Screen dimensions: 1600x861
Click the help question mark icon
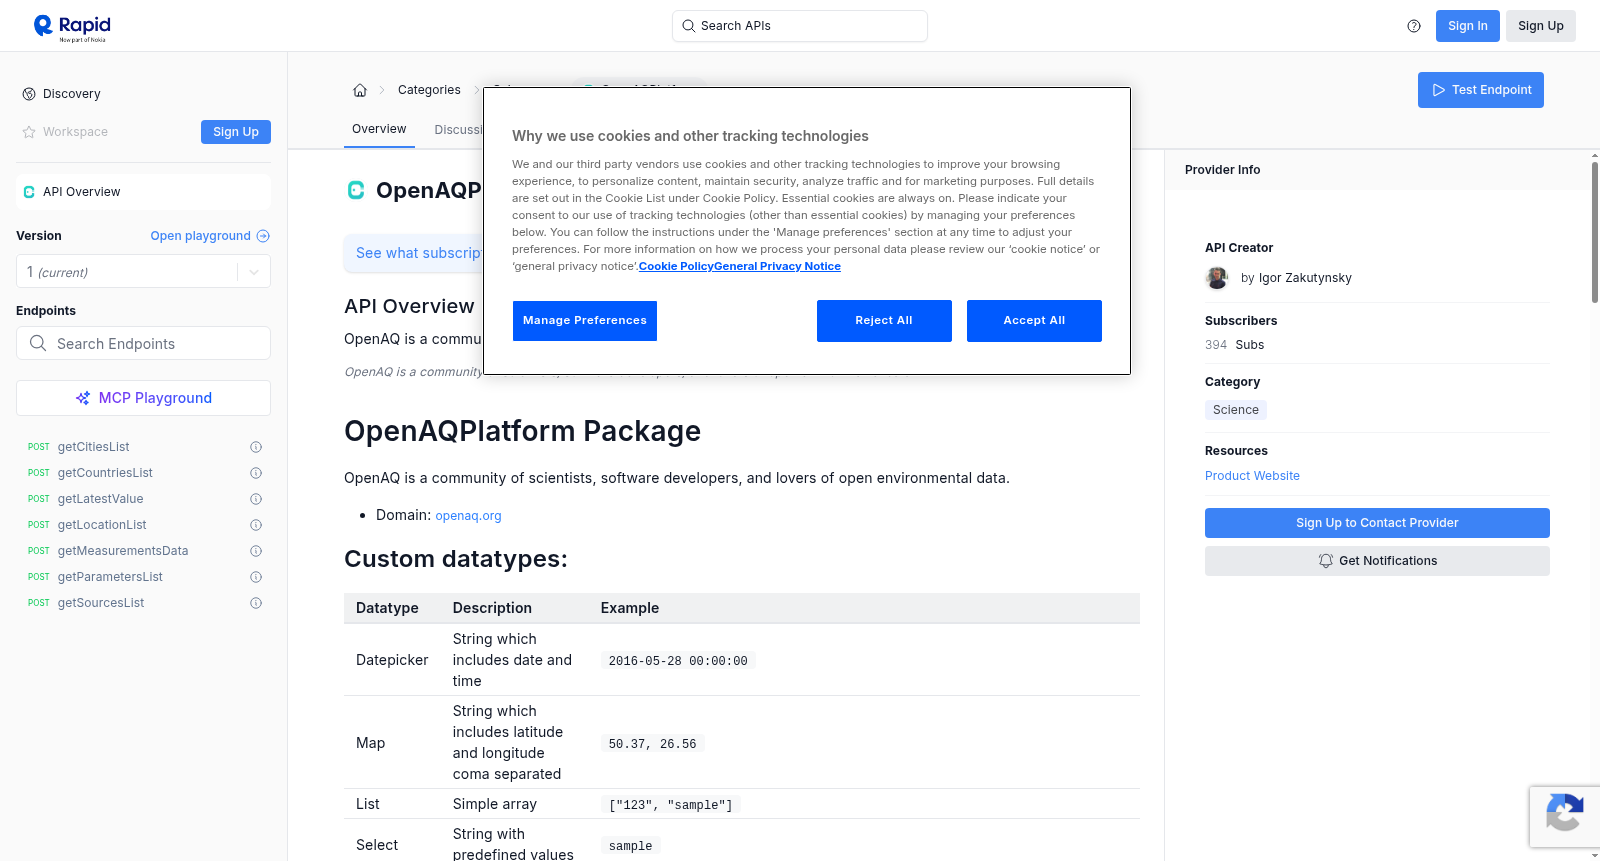click(1414, 26)
